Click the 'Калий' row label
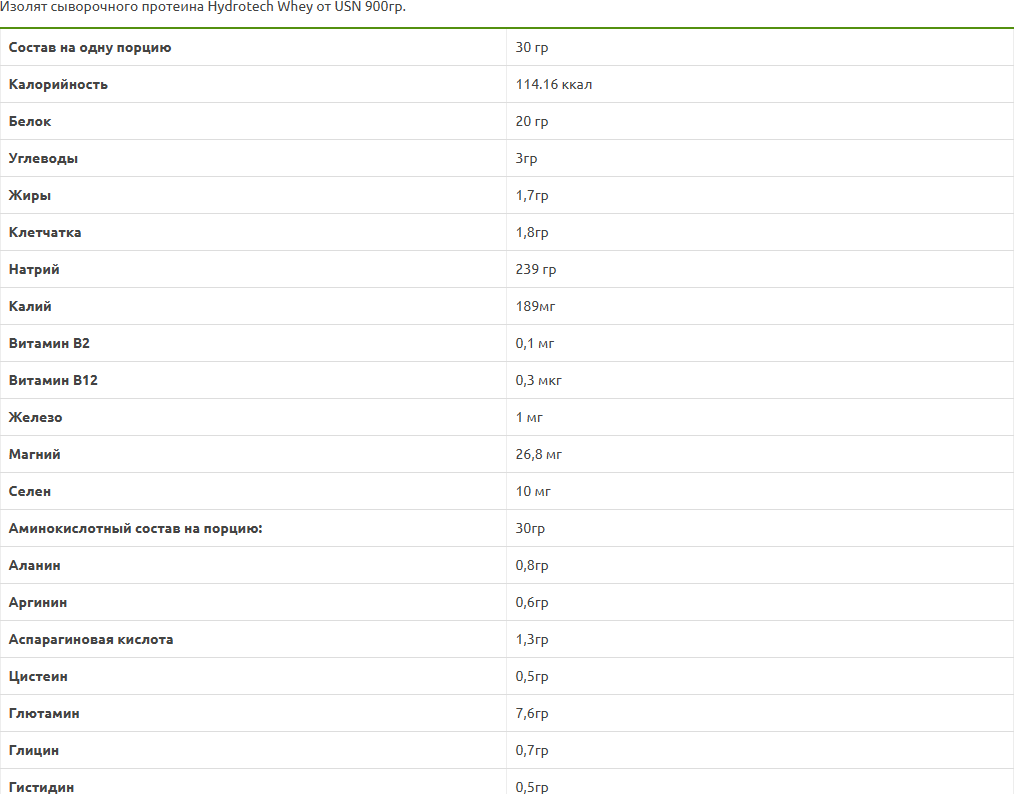The height and width of the screenshot is (794, 1014). [30, 306]
